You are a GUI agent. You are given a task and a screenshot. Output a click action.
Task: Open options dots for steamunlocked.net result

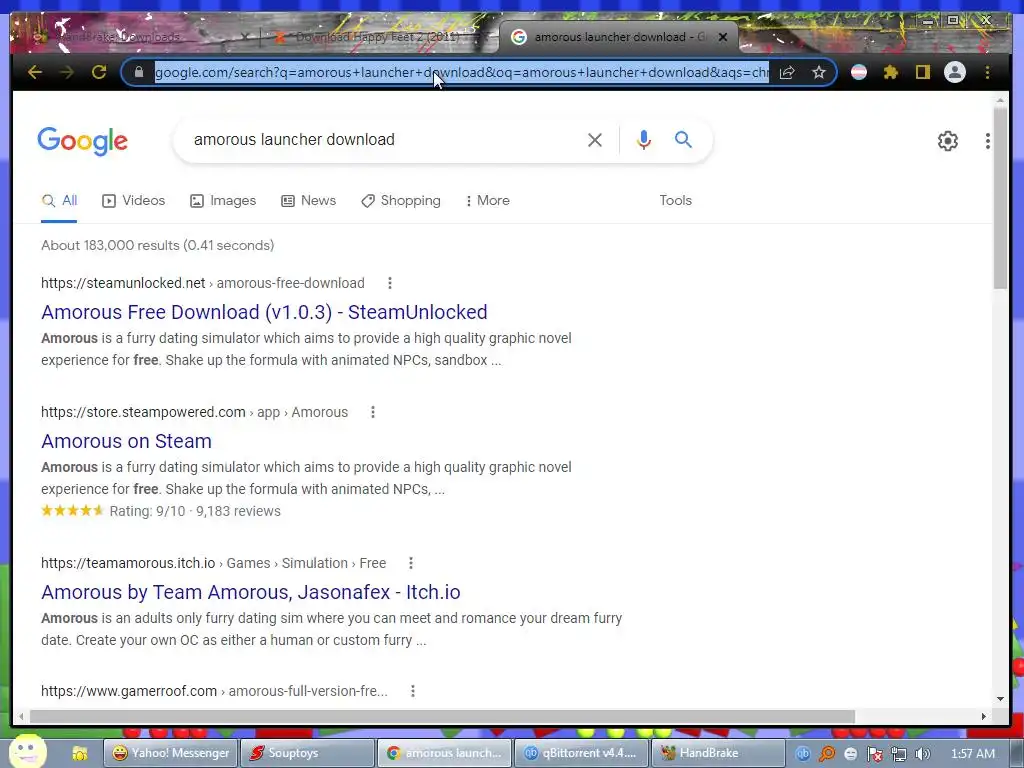(x=390, y=283)
